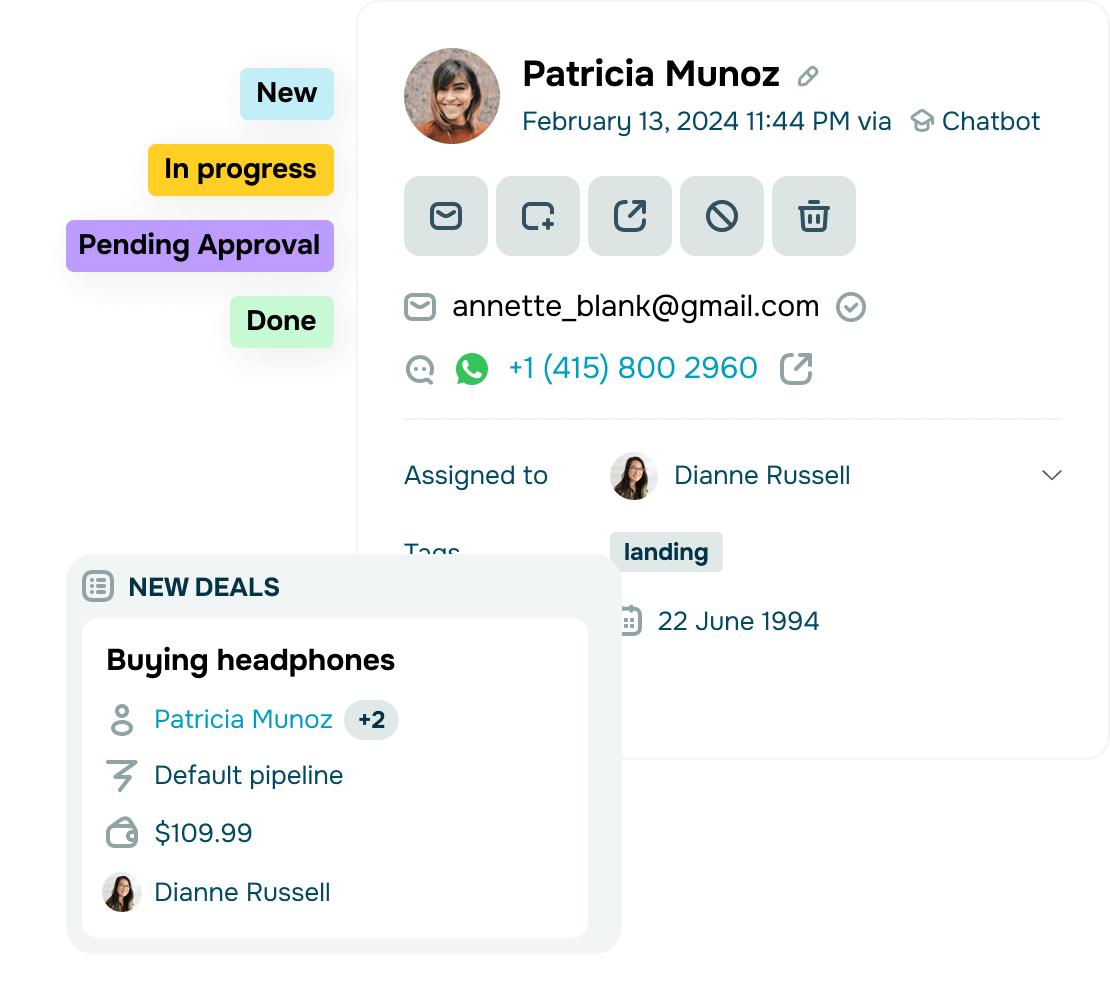The width and height of the screenshot is (1110, 1000).
Task: Click envelope icon next to email address
Action: point(420,307)
